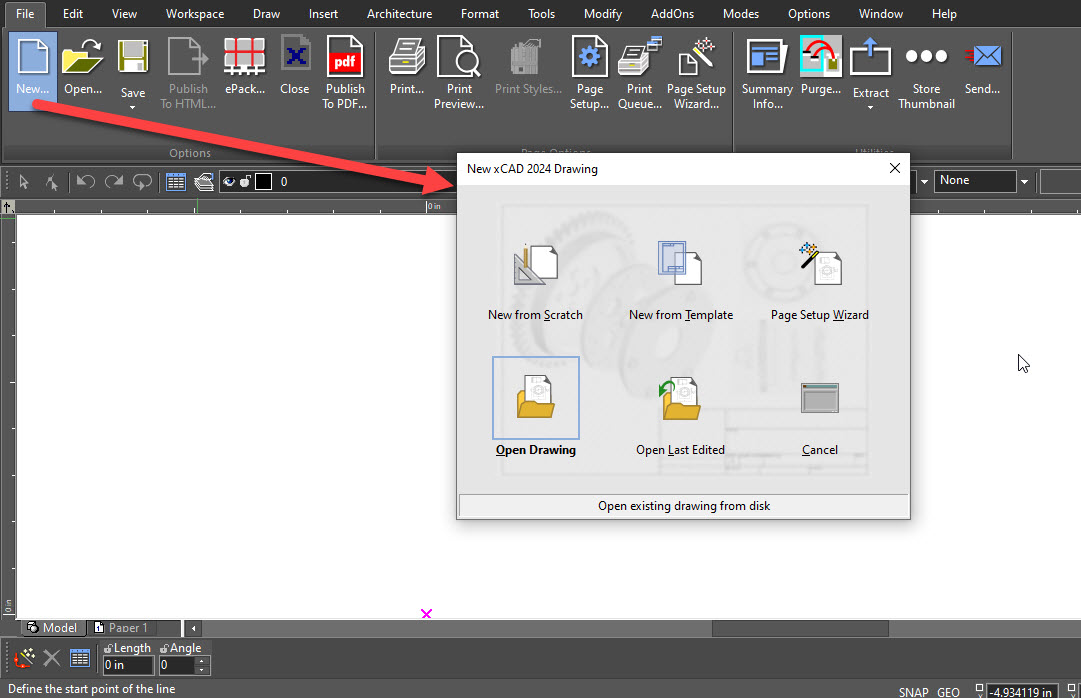Select Page Setup Wizard in dialog

(820, 281)
